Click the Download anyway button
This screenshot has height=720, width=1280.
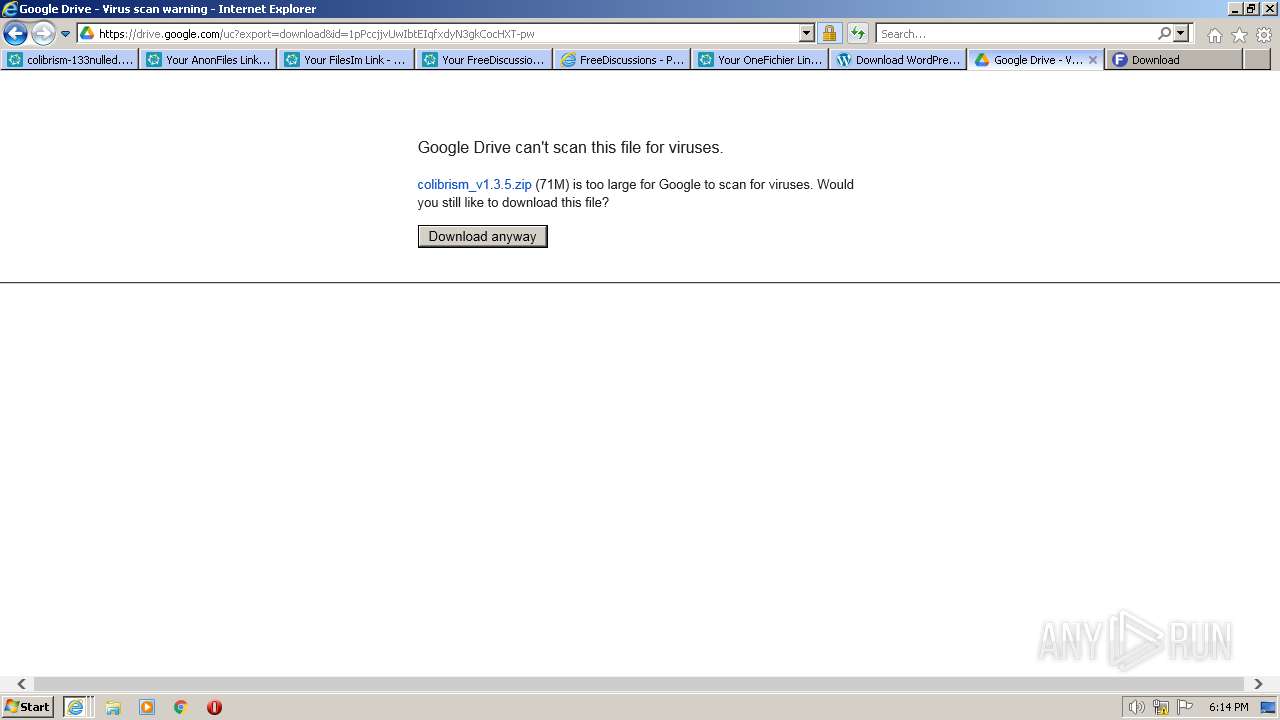(x=483, y=236)
